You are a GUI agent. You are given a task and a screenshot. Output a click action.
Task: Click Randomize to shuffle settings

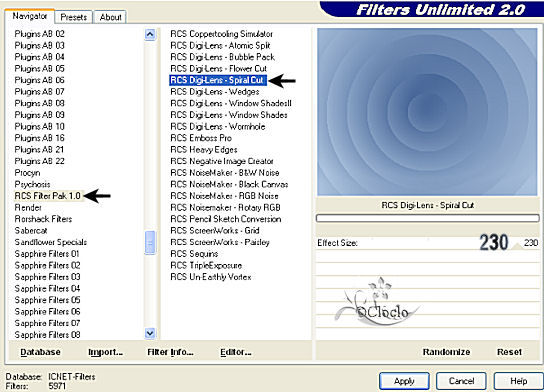coord(446,352)
